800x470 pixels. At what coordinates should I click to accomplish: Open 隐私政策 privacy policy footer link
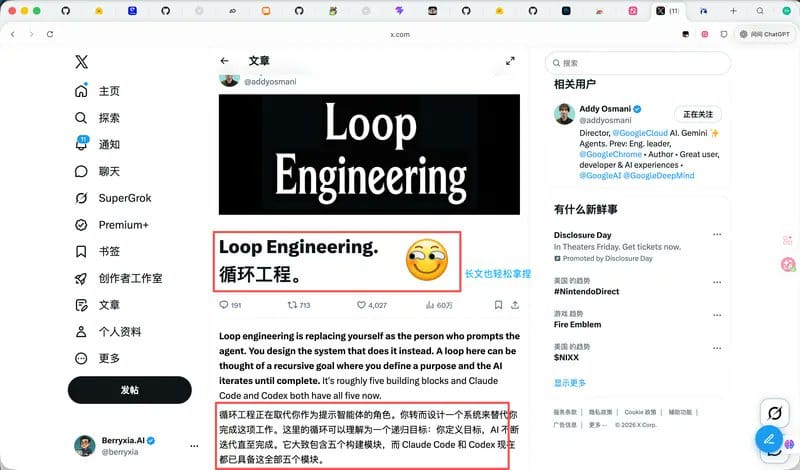click(x=601, y=412)
